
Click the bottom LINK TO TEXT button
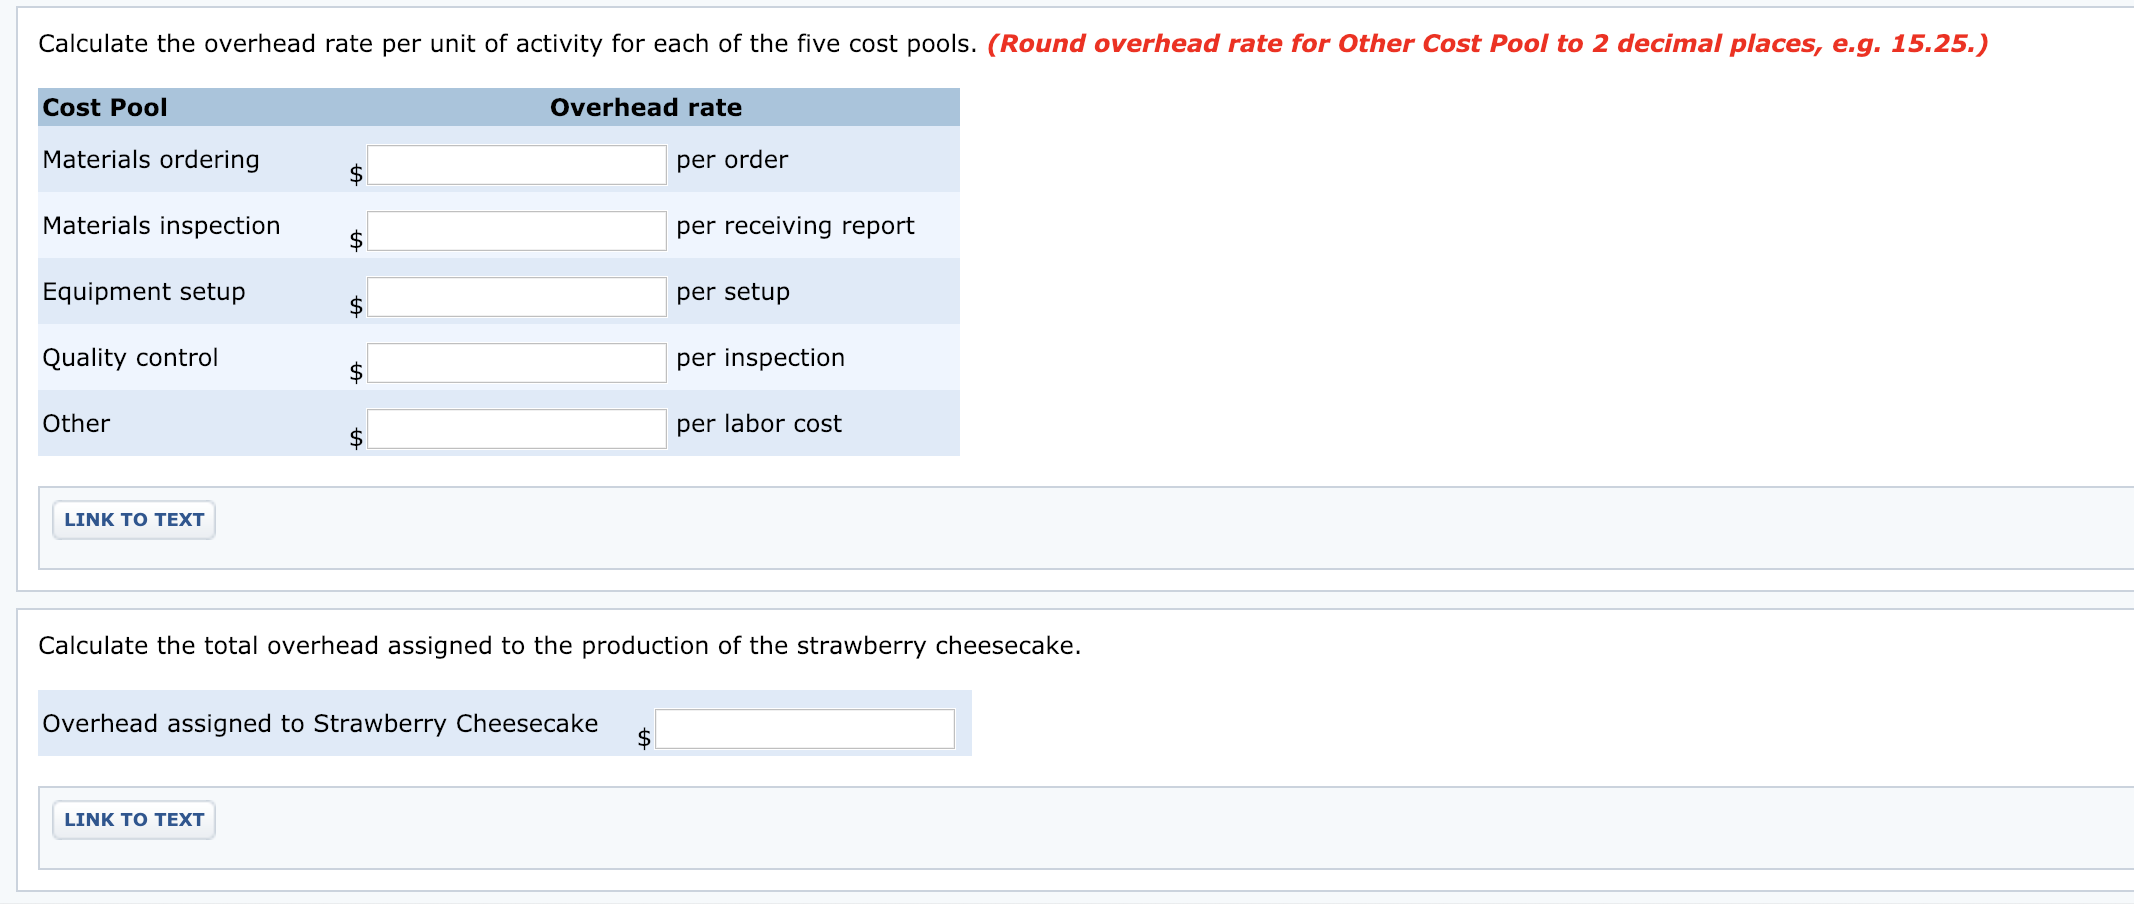pos(133,819)
